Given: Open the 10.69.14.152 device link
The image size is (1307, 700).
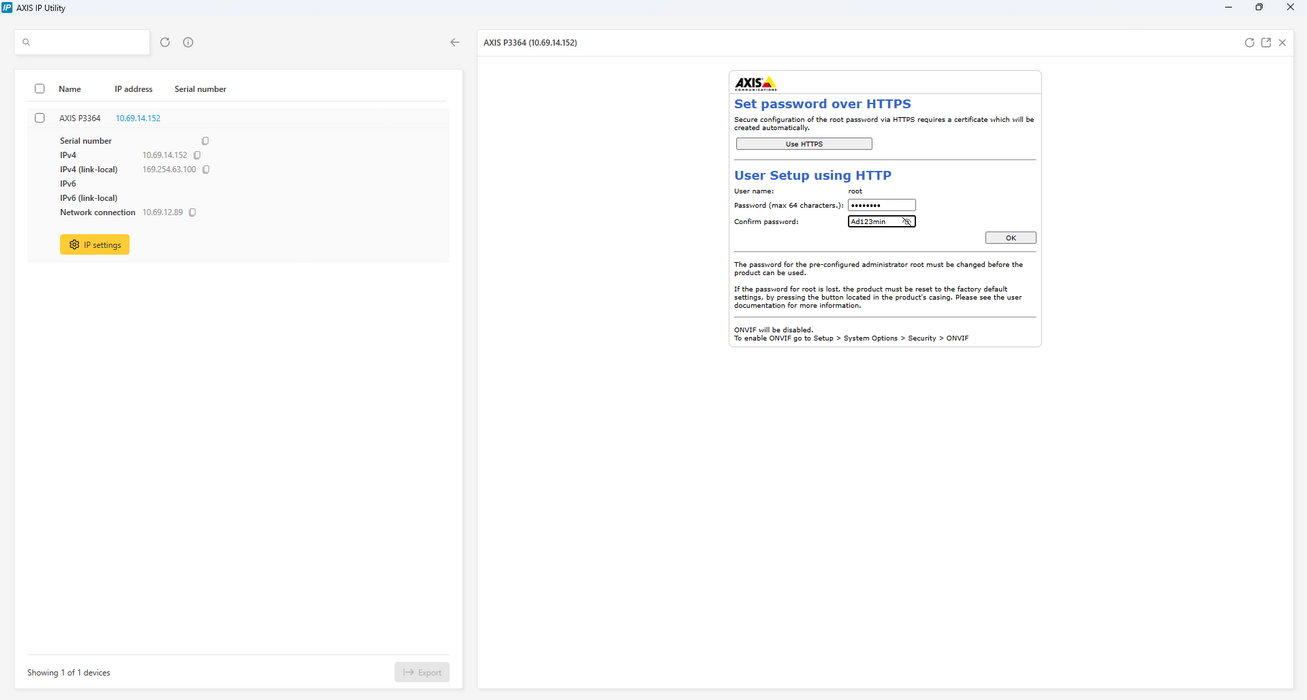Looking at the screenshot, I should click(138, 118).
